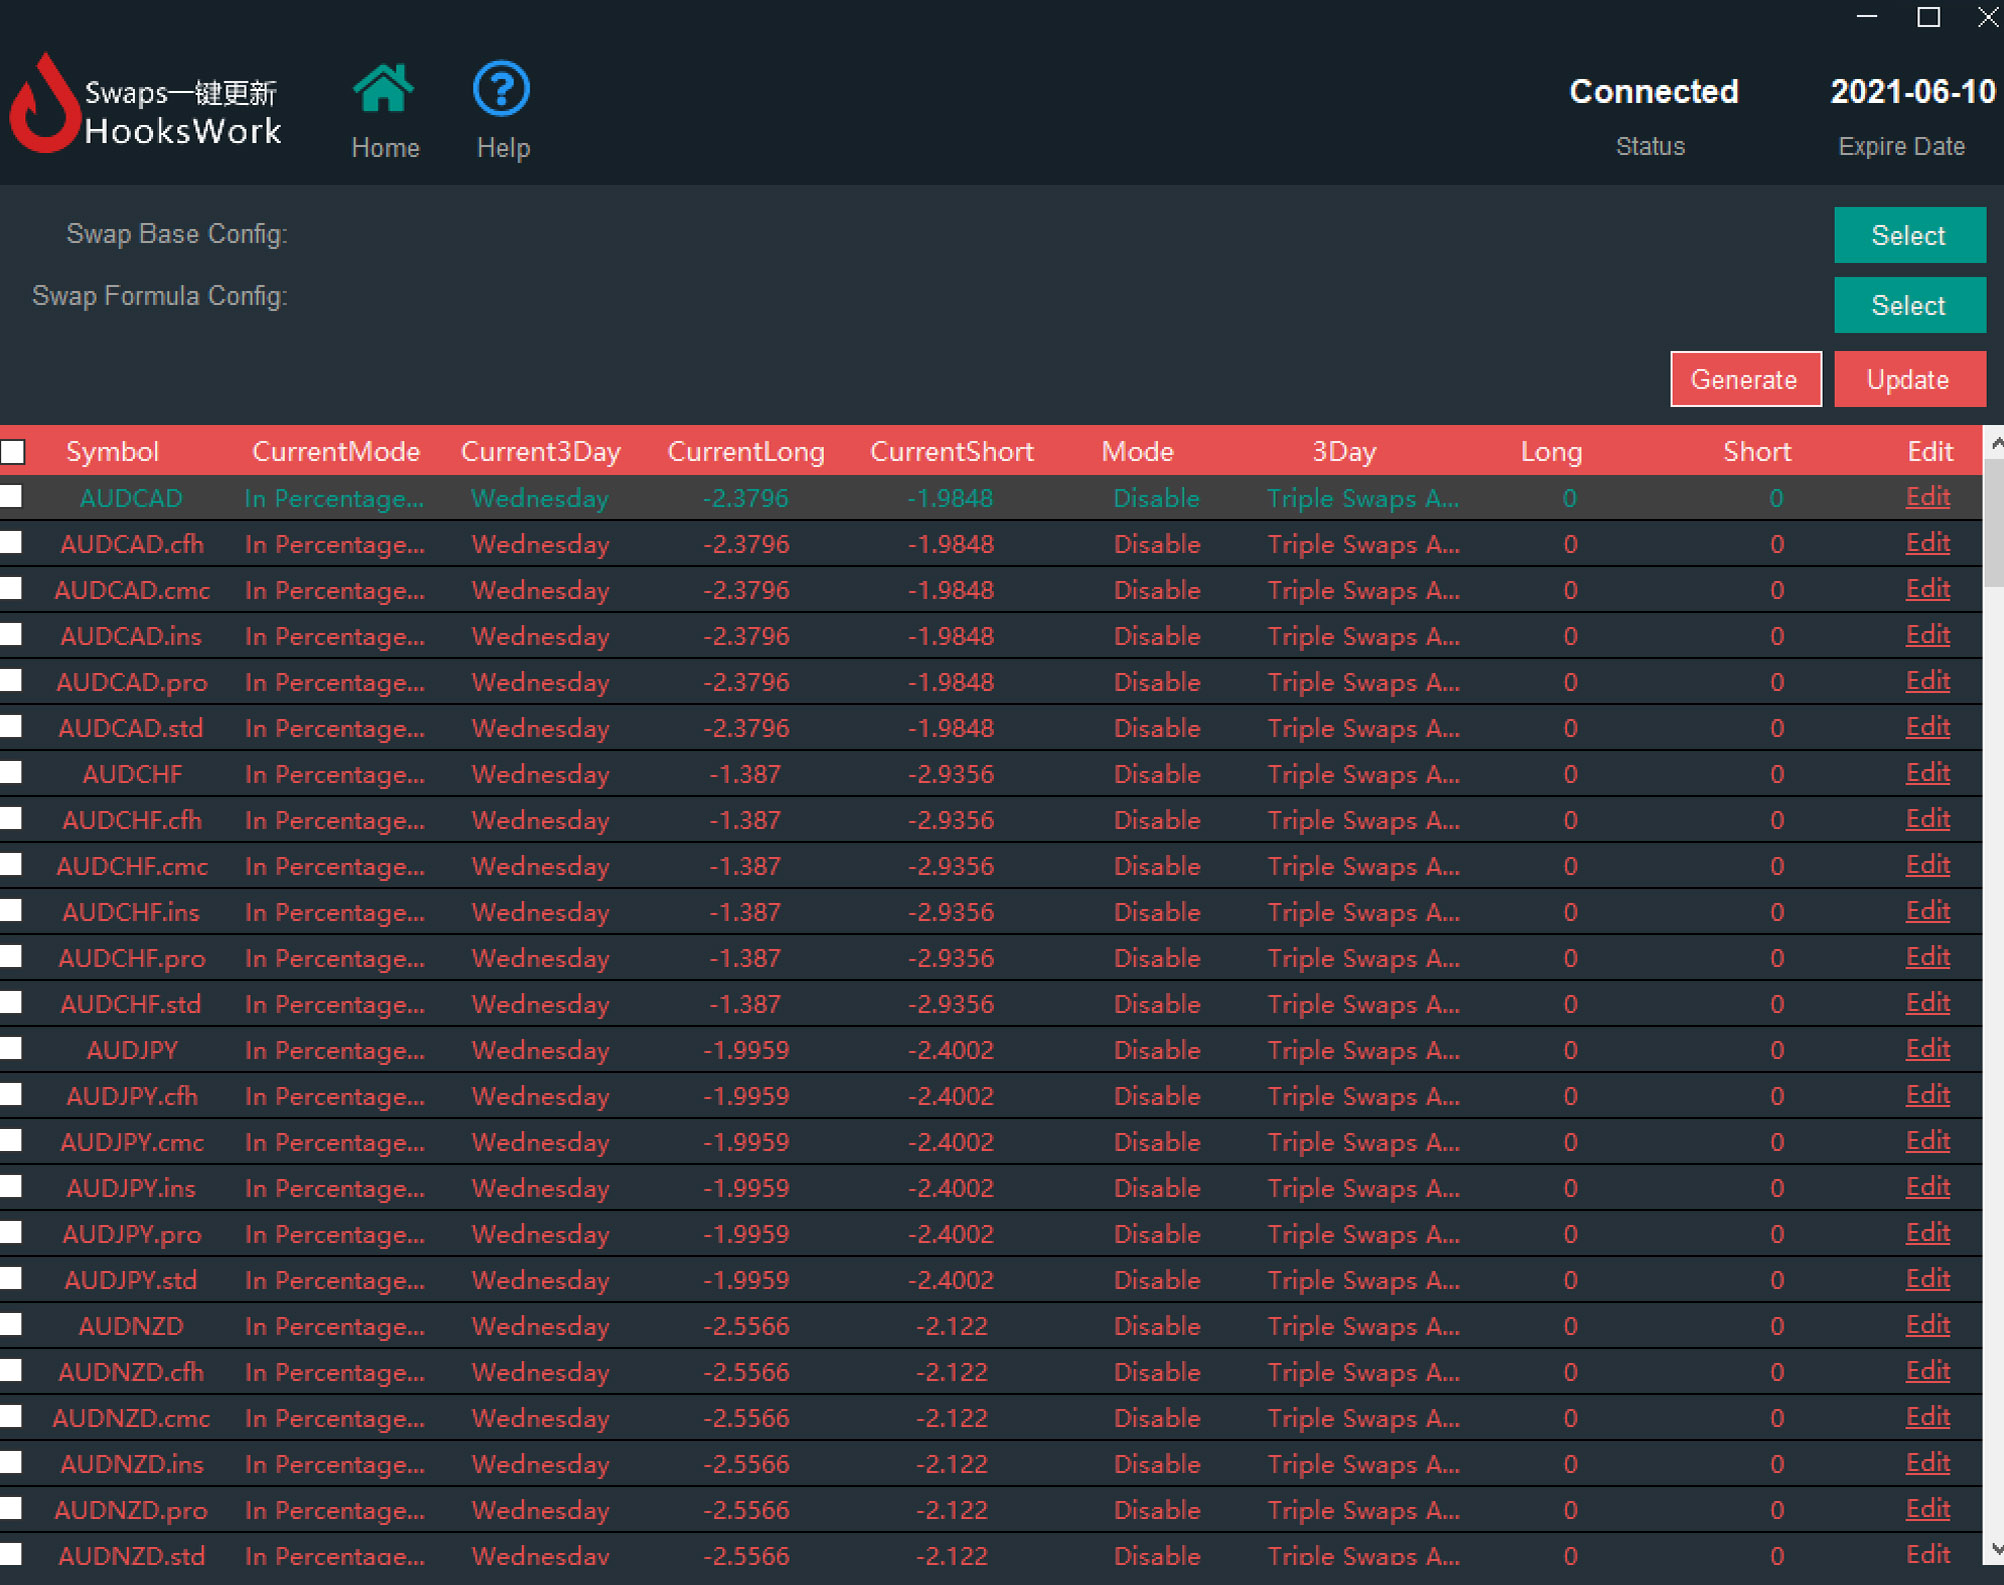Minimize the application window
This screenshot has height=1585, width=2004.
pyautogui.click(x=1867, y=17)
